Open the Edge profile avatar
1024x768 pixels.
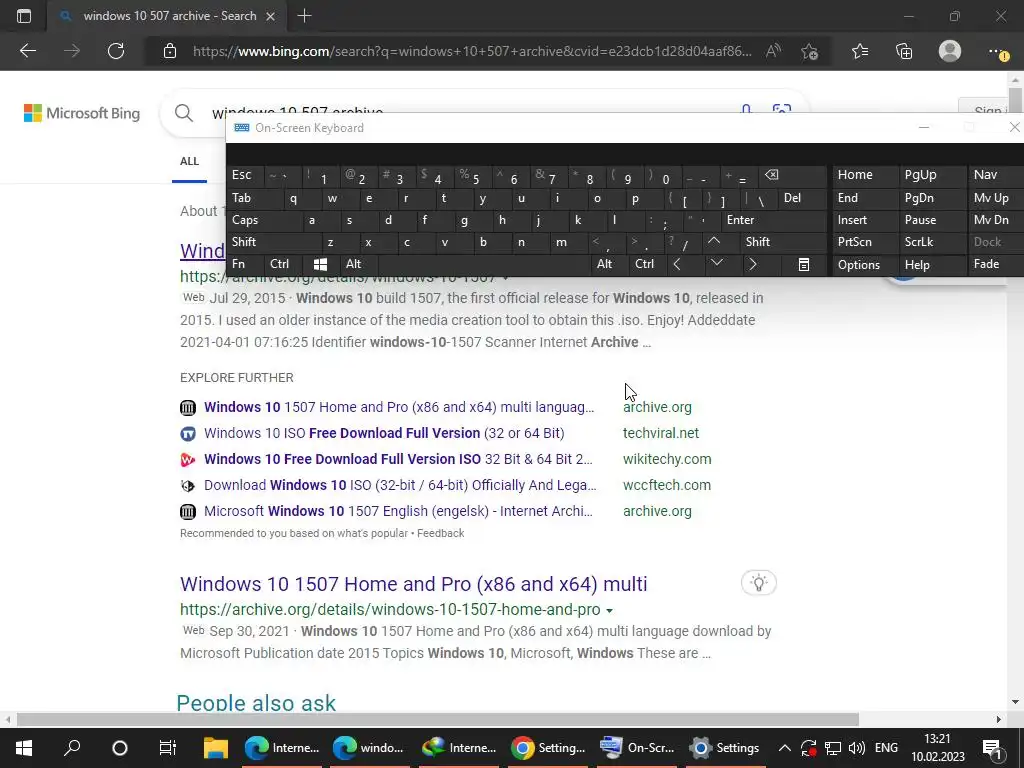950,51
